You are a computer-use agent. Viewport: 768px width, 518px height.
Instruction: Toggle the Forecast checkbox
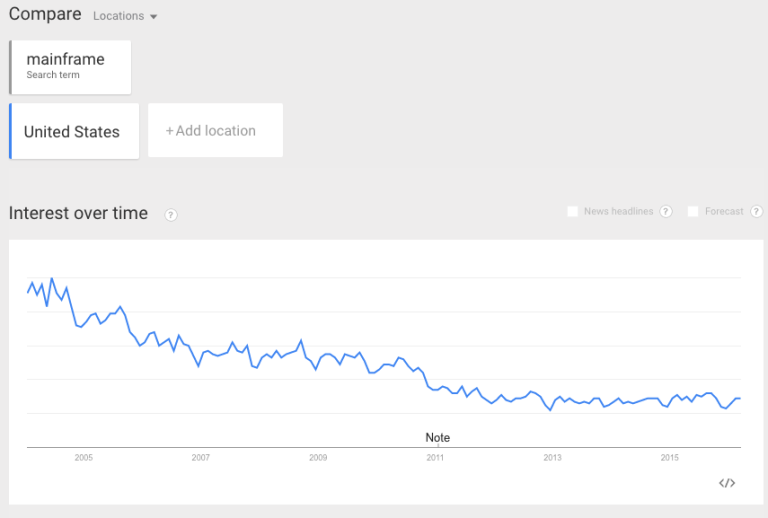pos(693,211)
